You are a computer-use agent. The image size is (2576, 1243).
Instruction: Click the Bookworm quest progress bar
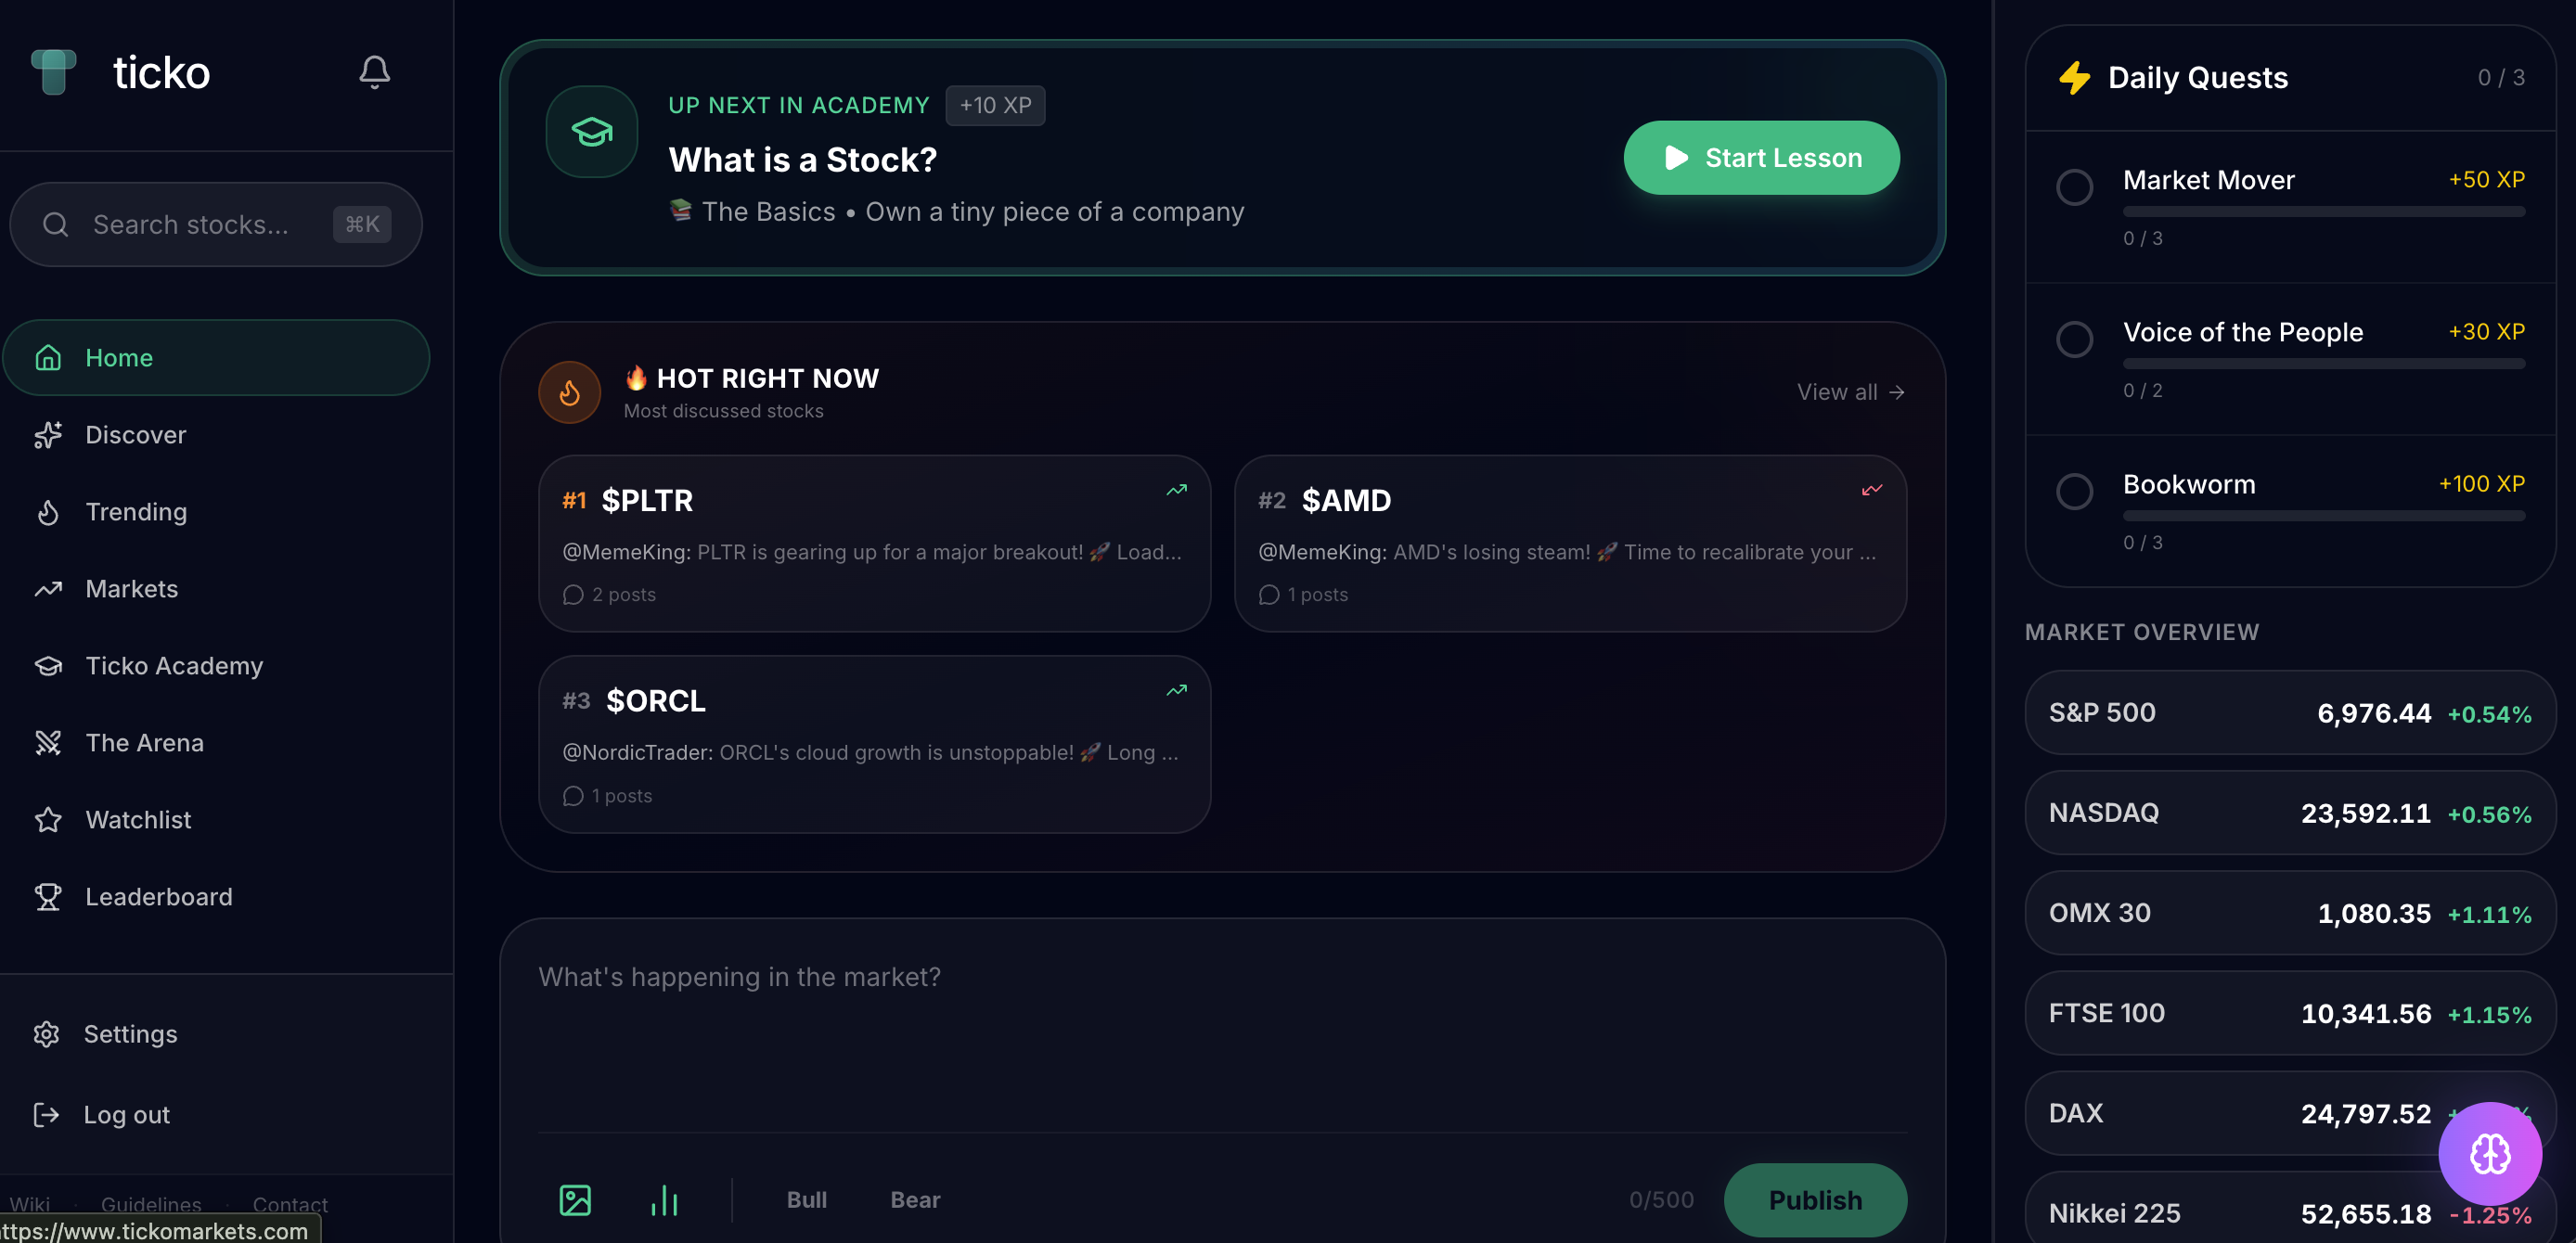(x=2324, y=517)
